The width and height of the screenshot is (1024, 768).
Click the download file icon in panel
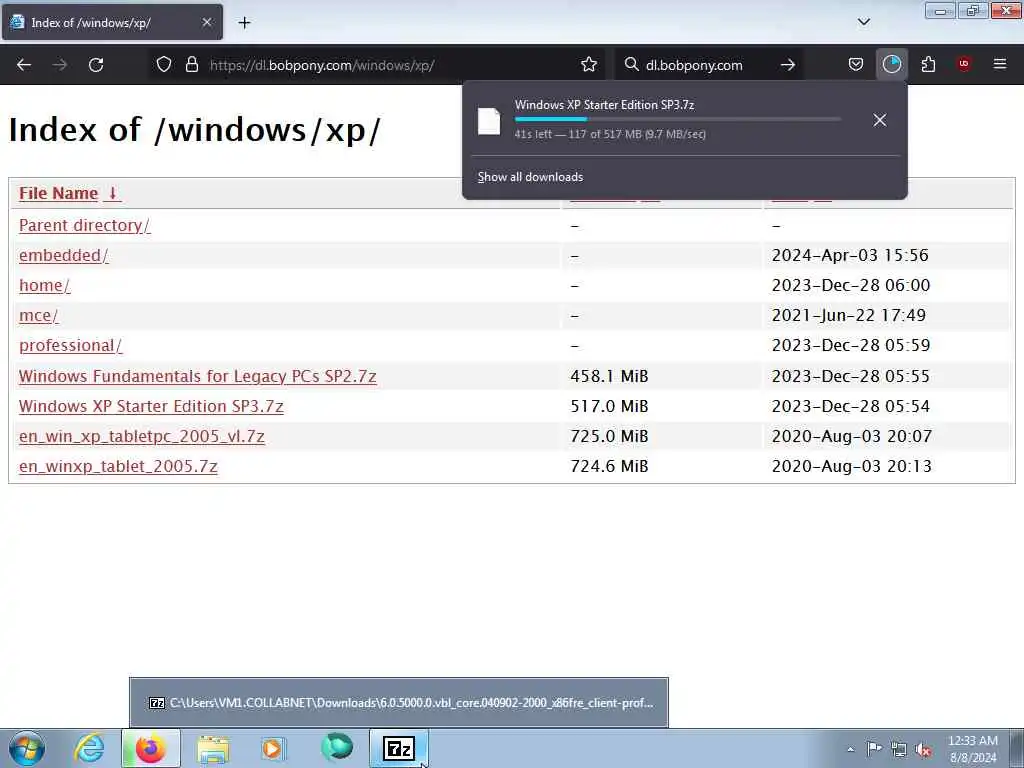488,121
